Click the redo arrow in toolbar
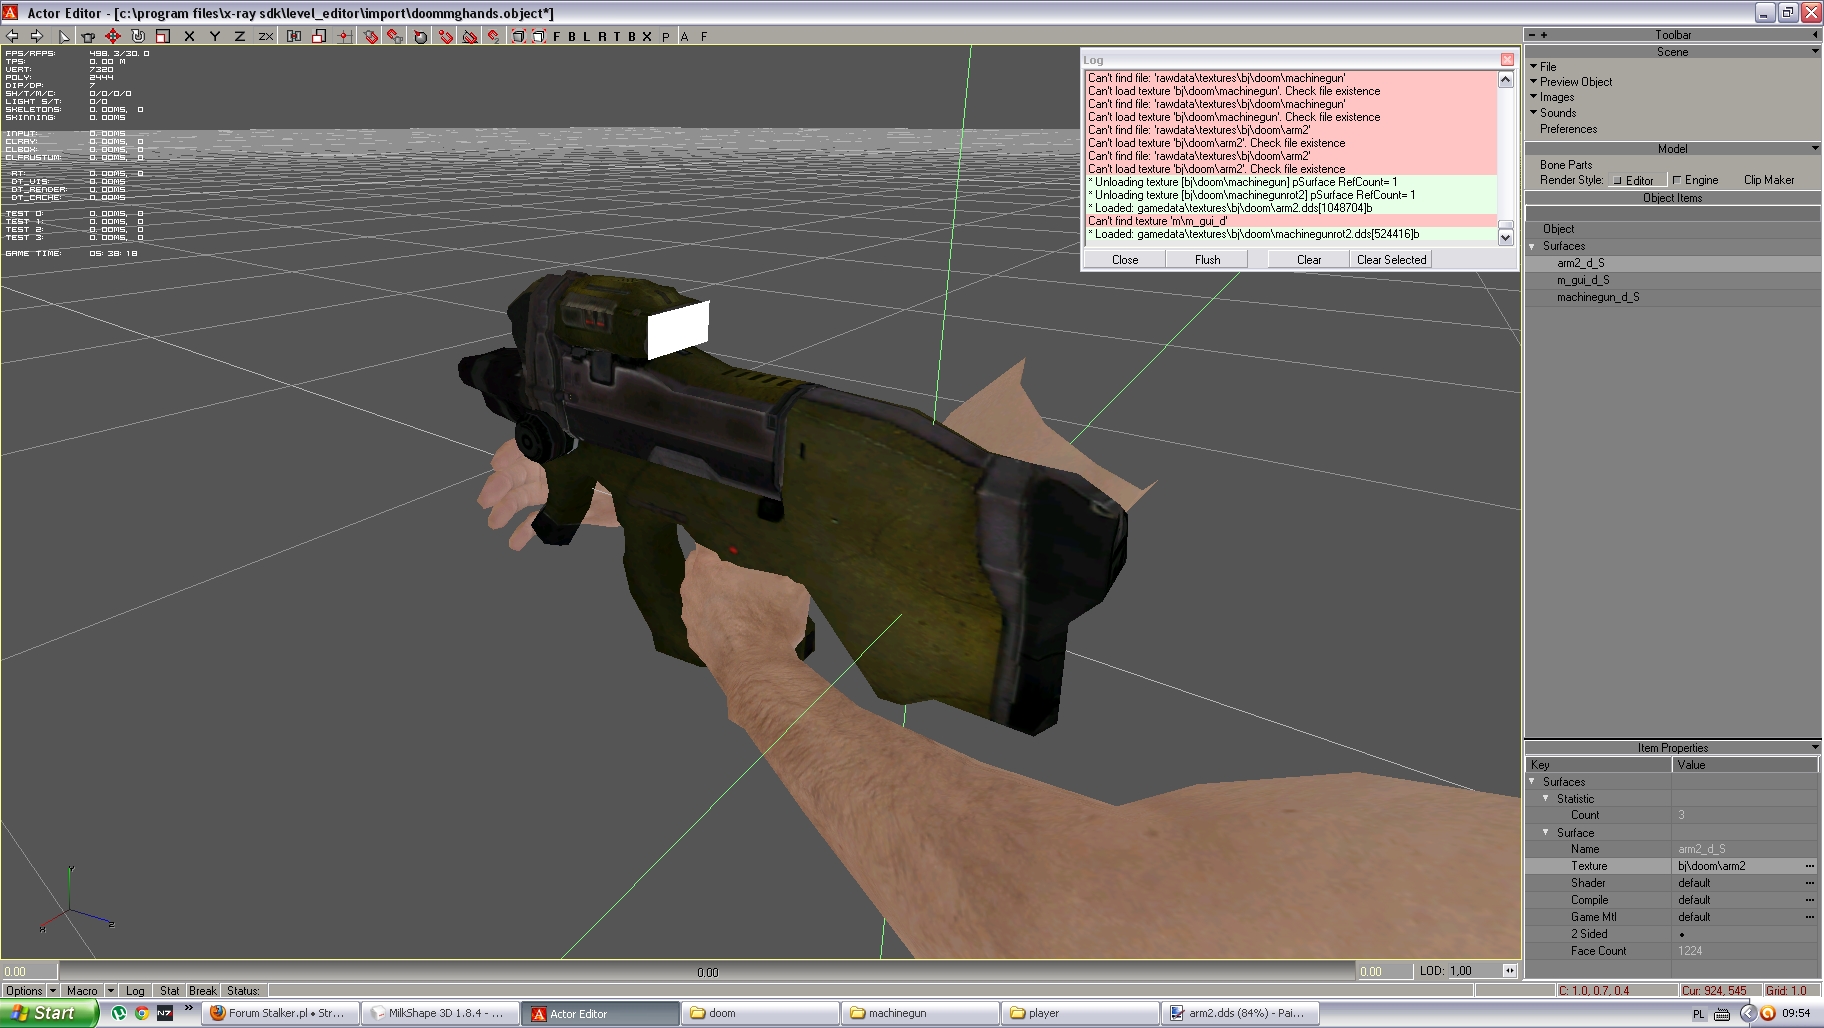The height and width of the screenshot is (1028, 1824). pyautogui.click(x=37, y=36)
